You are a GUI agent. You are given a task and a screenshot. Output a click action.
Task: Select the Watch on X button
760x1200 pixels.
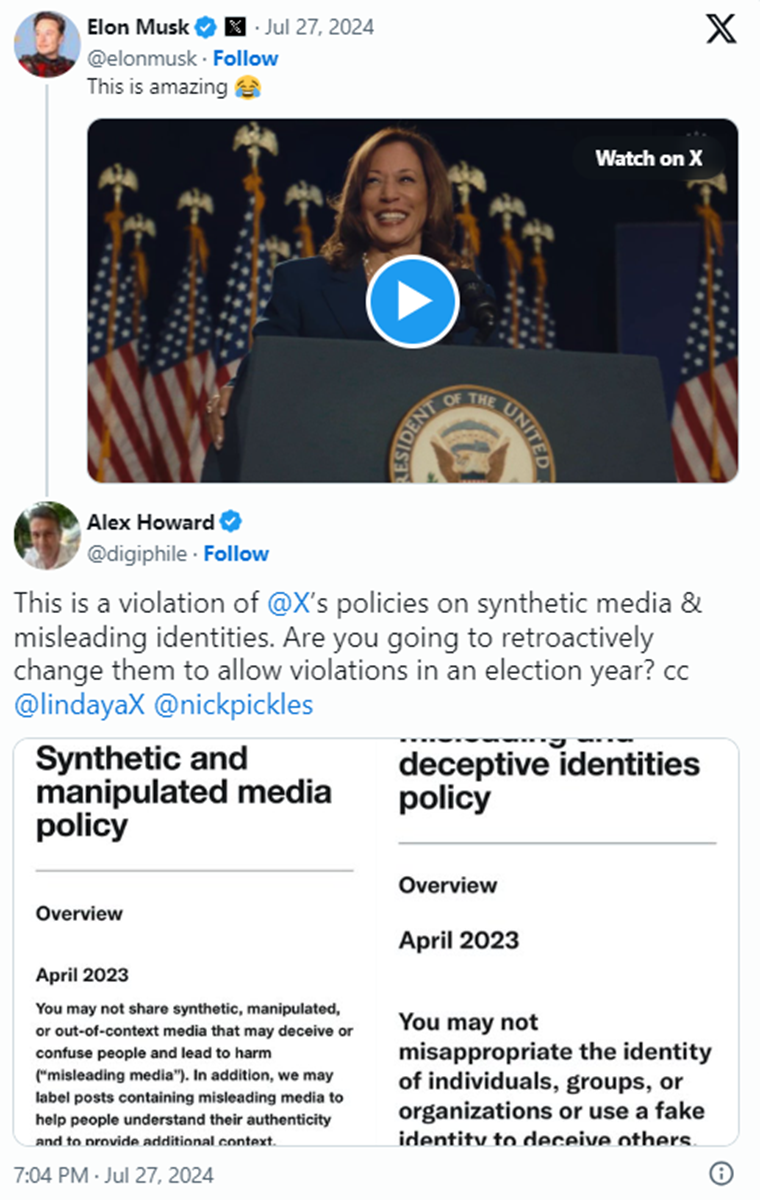(649, 157)
